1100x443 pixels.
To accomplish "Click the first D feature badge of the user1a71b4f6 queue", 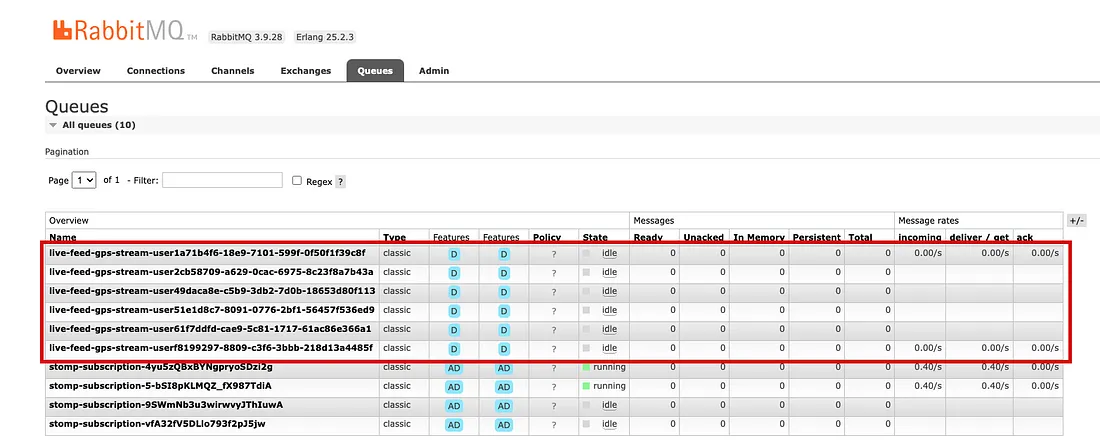I will [x=454, y=254].
